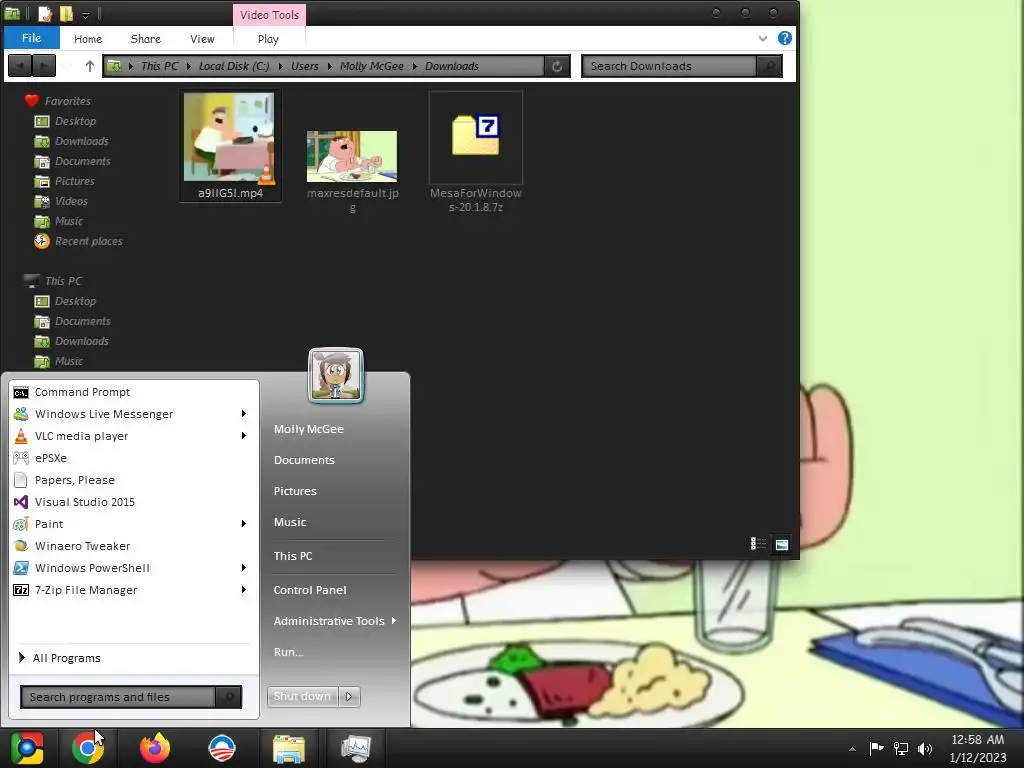Image resolution: width=1024 pixels, height=768 pixels.
Task: Expand Windows PowerShell jump list arrow
Action: (x=244, y=568)
